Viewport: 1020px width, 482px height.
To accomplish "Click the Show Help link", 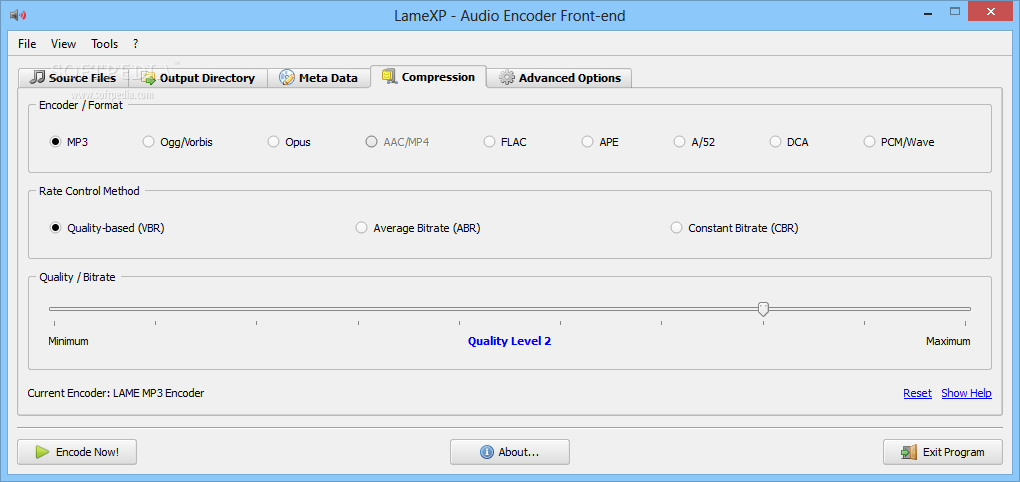I will tap(966, 394).
